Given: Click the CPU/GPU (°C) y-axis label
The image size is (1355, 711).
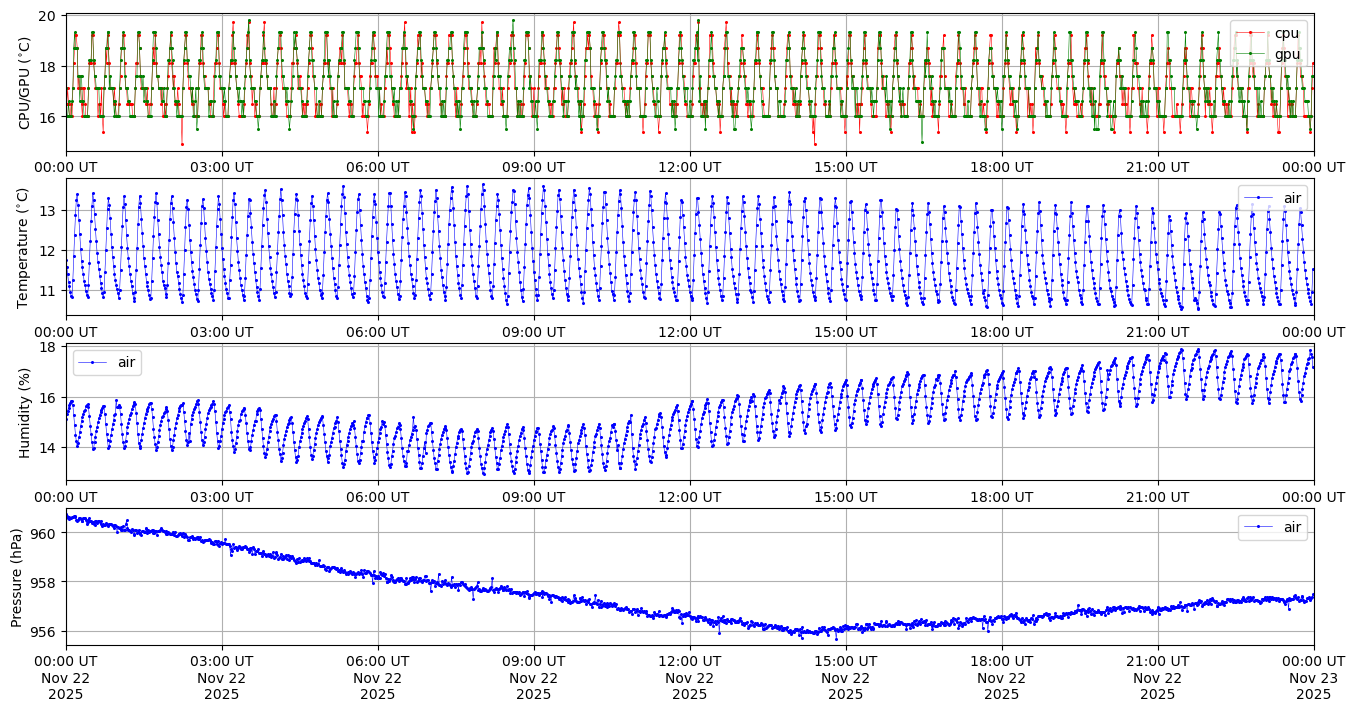Looking at the screenshot, I should point(25,83).
